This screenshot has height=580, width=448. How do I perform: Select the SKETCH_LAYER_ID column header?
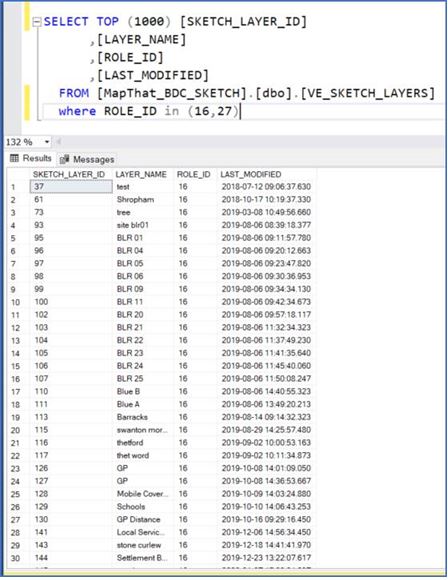(x=69, y=175)
